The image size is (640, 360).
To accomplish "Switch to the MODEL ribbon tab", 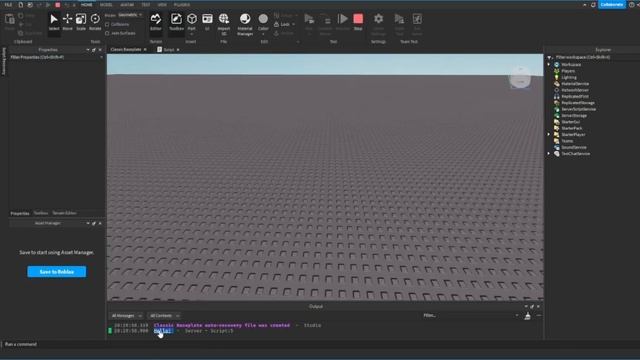I will click(x=106, y=5).
